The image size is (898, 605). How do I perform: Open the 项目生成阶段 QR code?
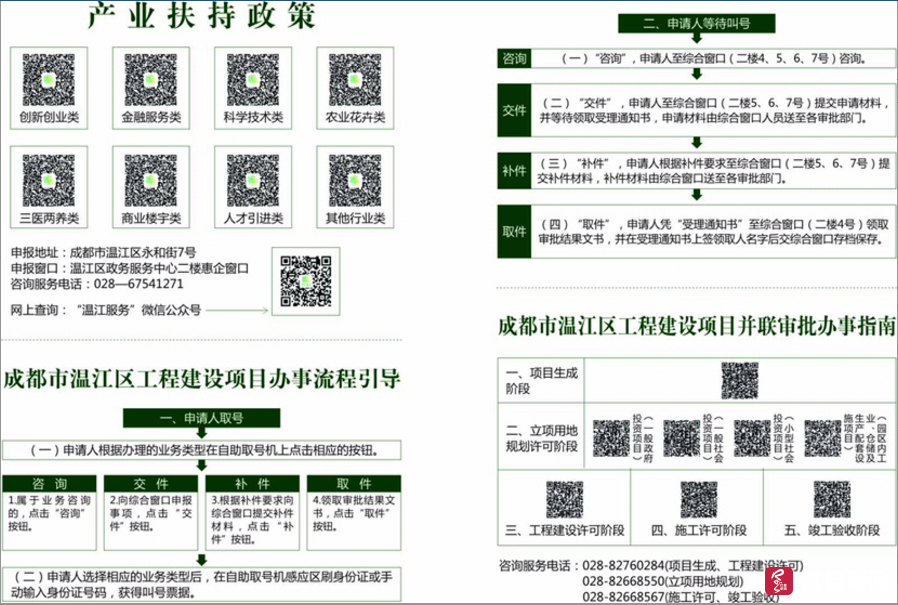(x=741, y=380)
